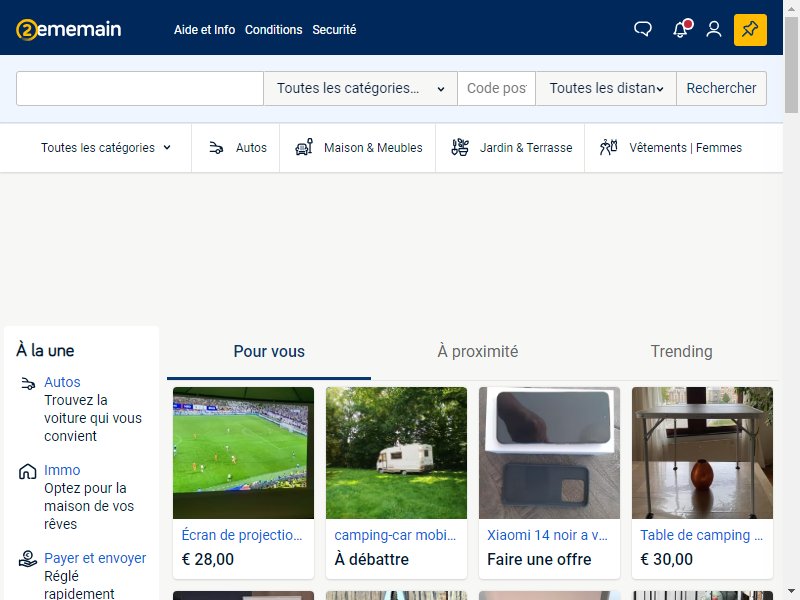800x600 pixels.
Task: Open the Conditions link in header
Action: 273,30
